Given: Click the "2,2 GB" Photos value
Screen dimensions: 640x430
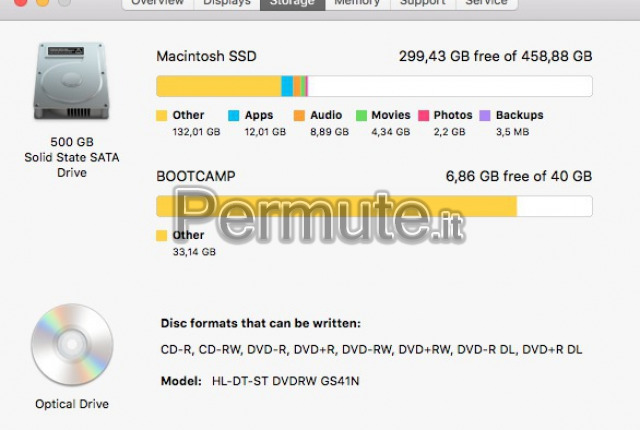Looking at the screenshot, I should [449, 132].
